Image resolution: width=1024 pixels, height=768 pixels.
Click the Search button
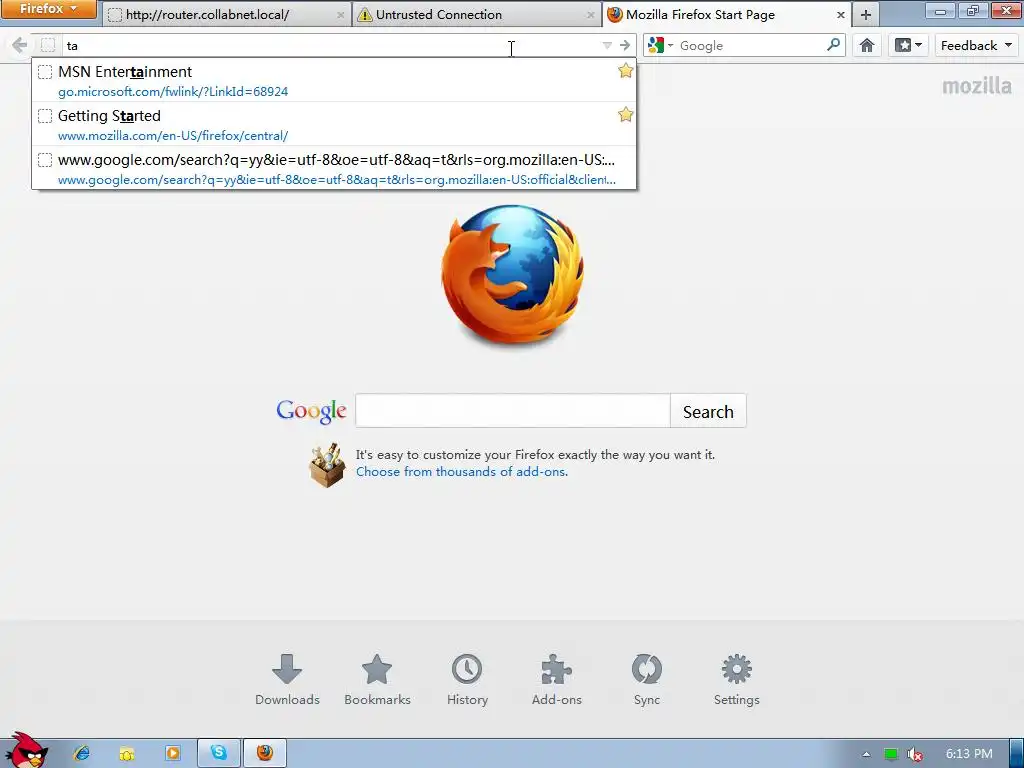(708, 411)
